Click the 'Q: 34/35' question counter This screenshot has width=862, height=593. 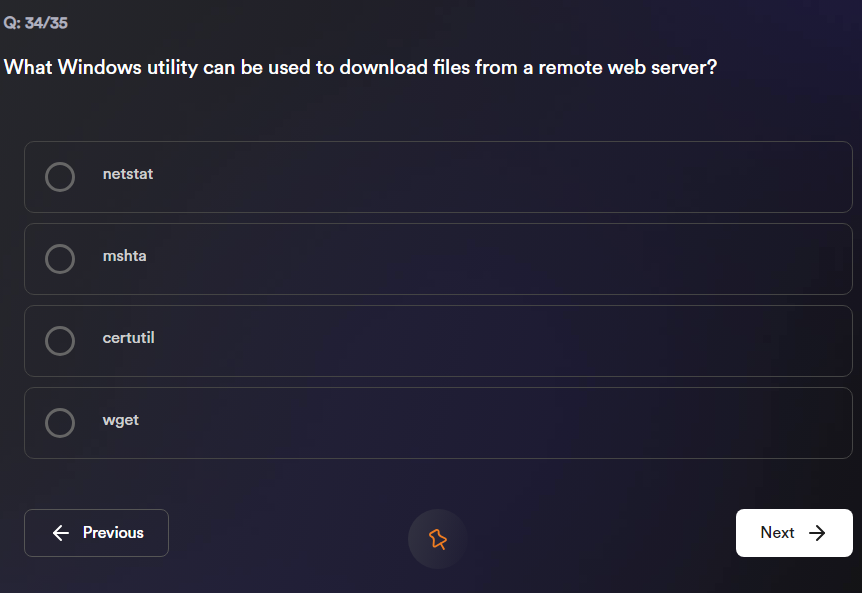tap(36, 23)
